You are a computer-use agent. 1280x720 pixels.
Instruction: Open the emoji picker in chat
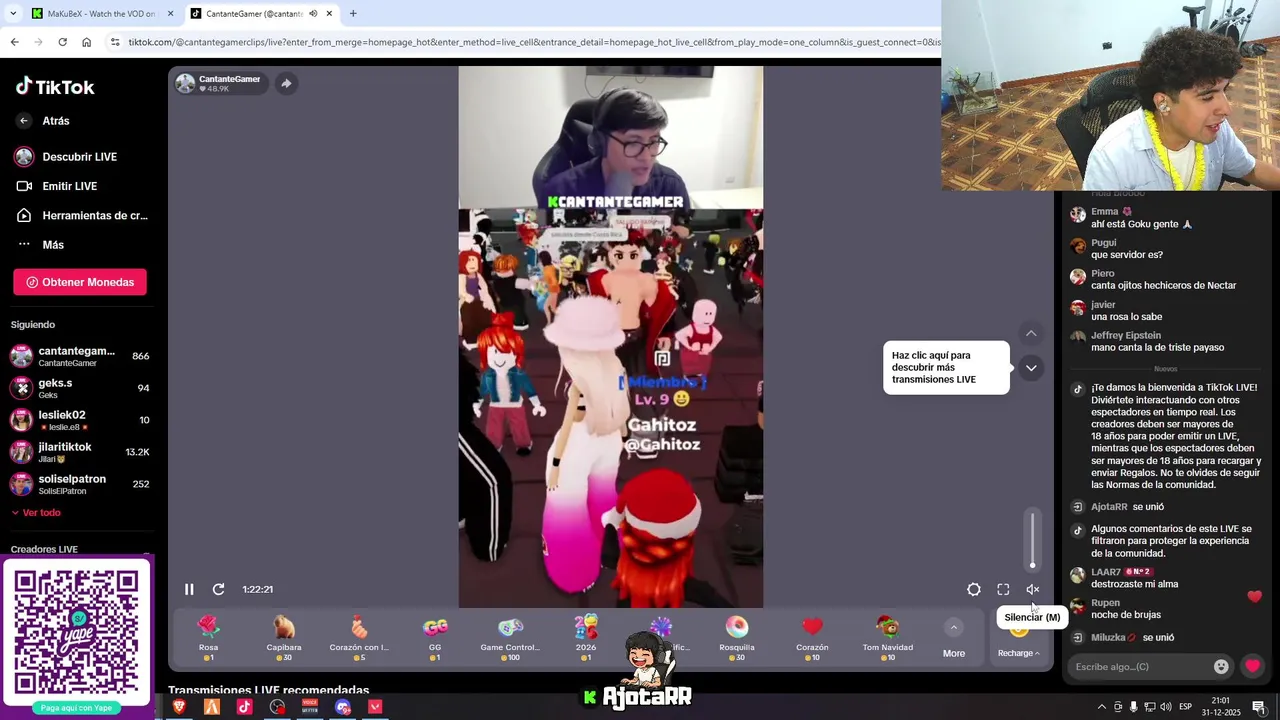(x=1221, y=667)
